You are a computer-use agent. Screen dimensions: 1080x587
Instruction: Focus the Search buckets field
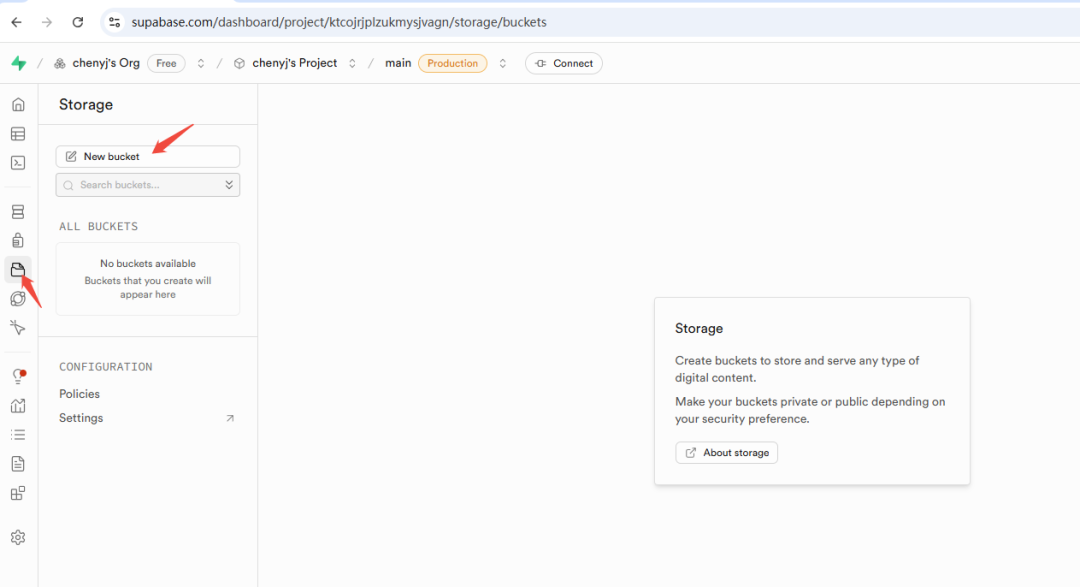(147, 185)
